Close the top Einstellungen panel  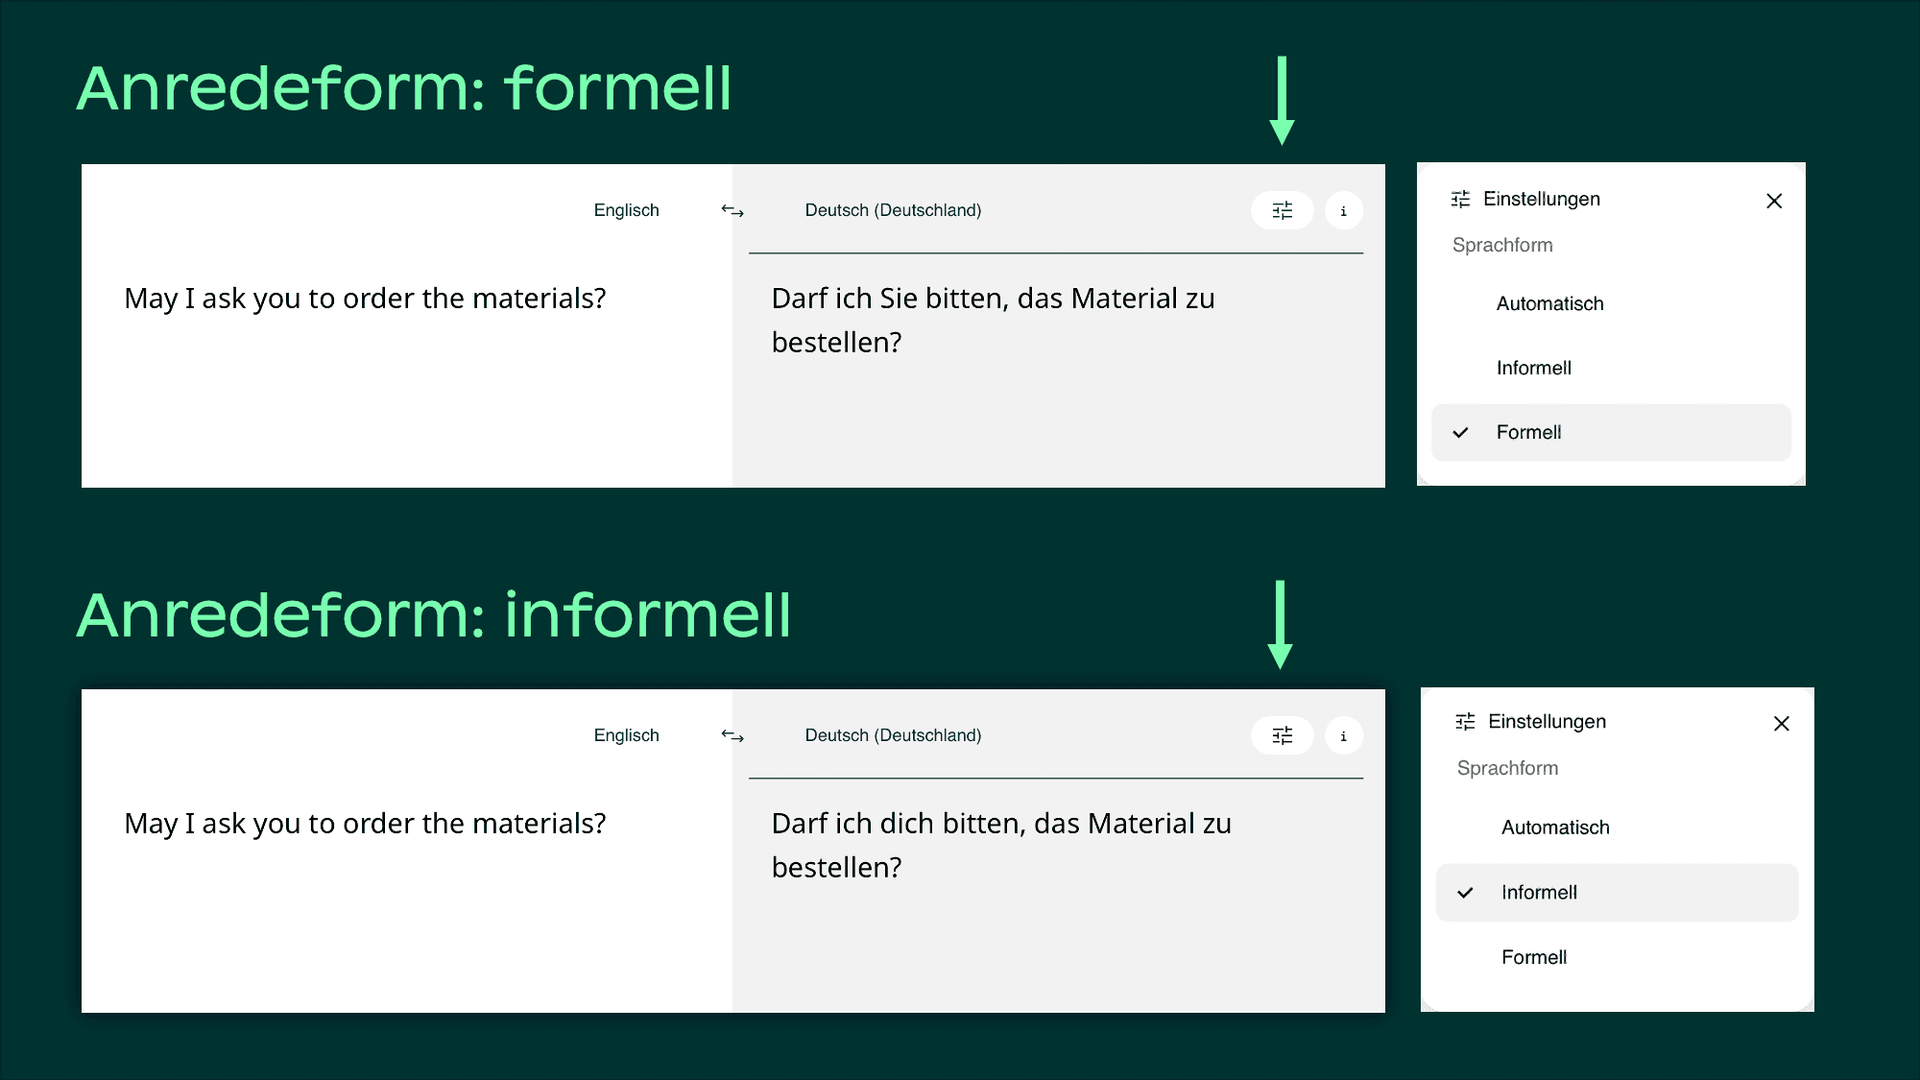[x=1774, y=200]
